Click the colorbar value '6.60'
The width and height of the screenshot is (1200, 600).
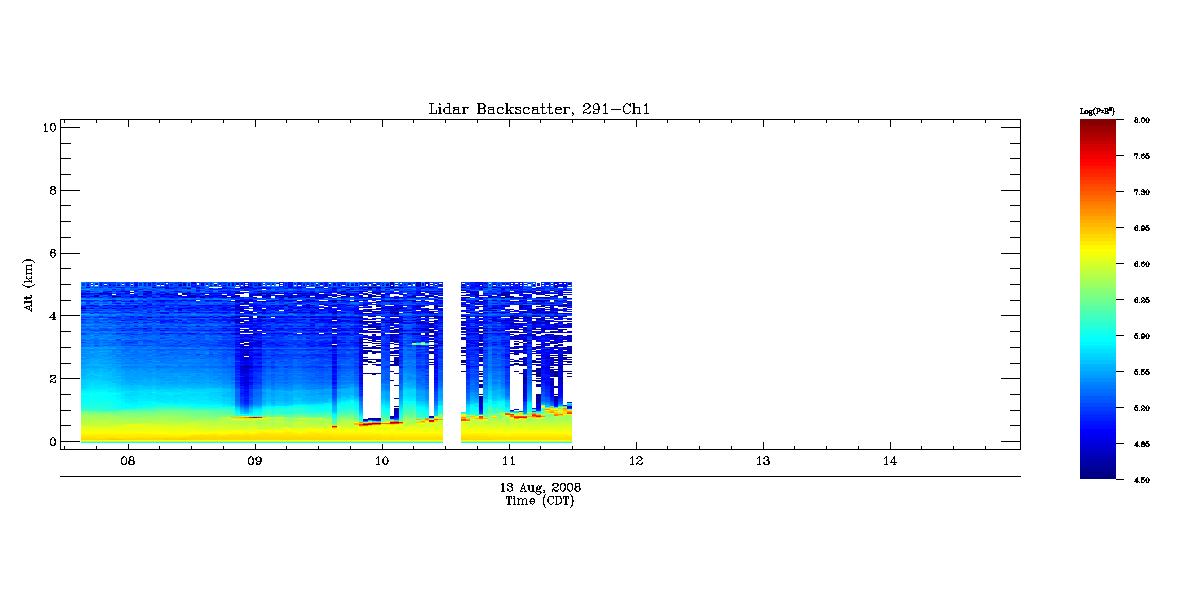pyautogui.click(x=1143, y=264)
